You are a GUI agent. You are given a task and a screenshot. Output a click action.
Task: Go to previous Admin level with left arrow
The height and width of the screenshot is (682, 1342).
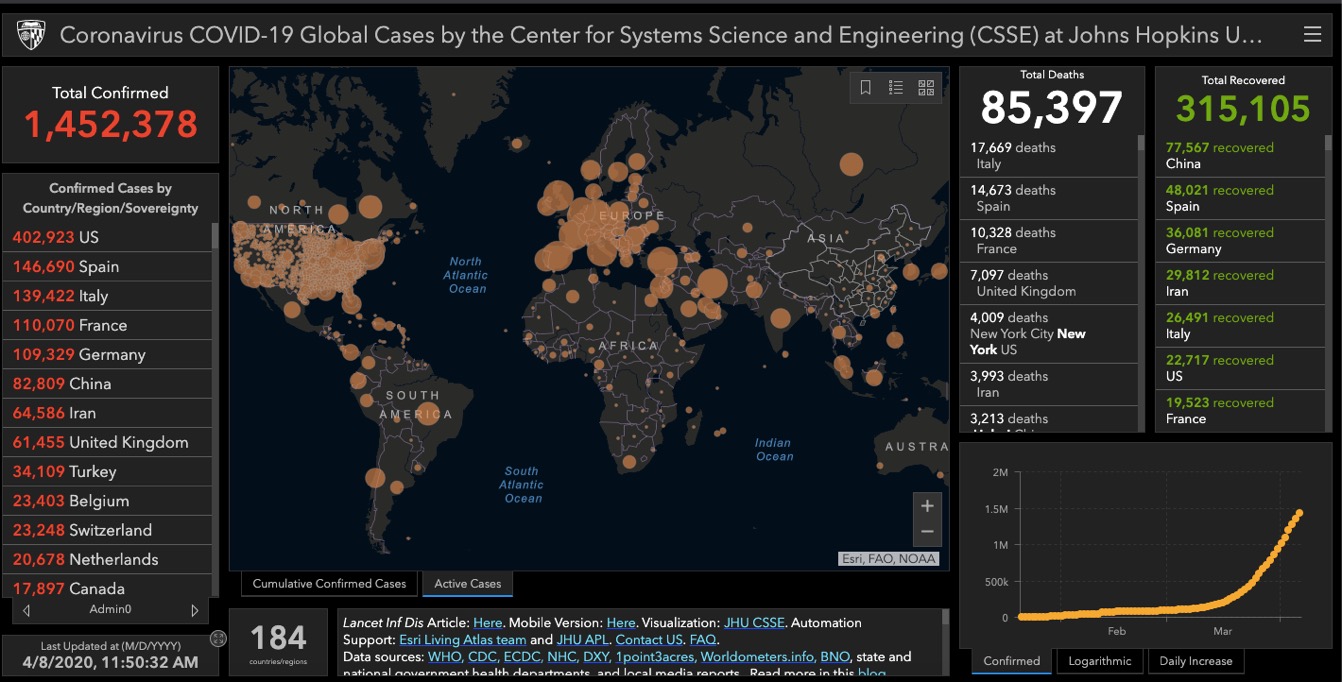(26, 609)
